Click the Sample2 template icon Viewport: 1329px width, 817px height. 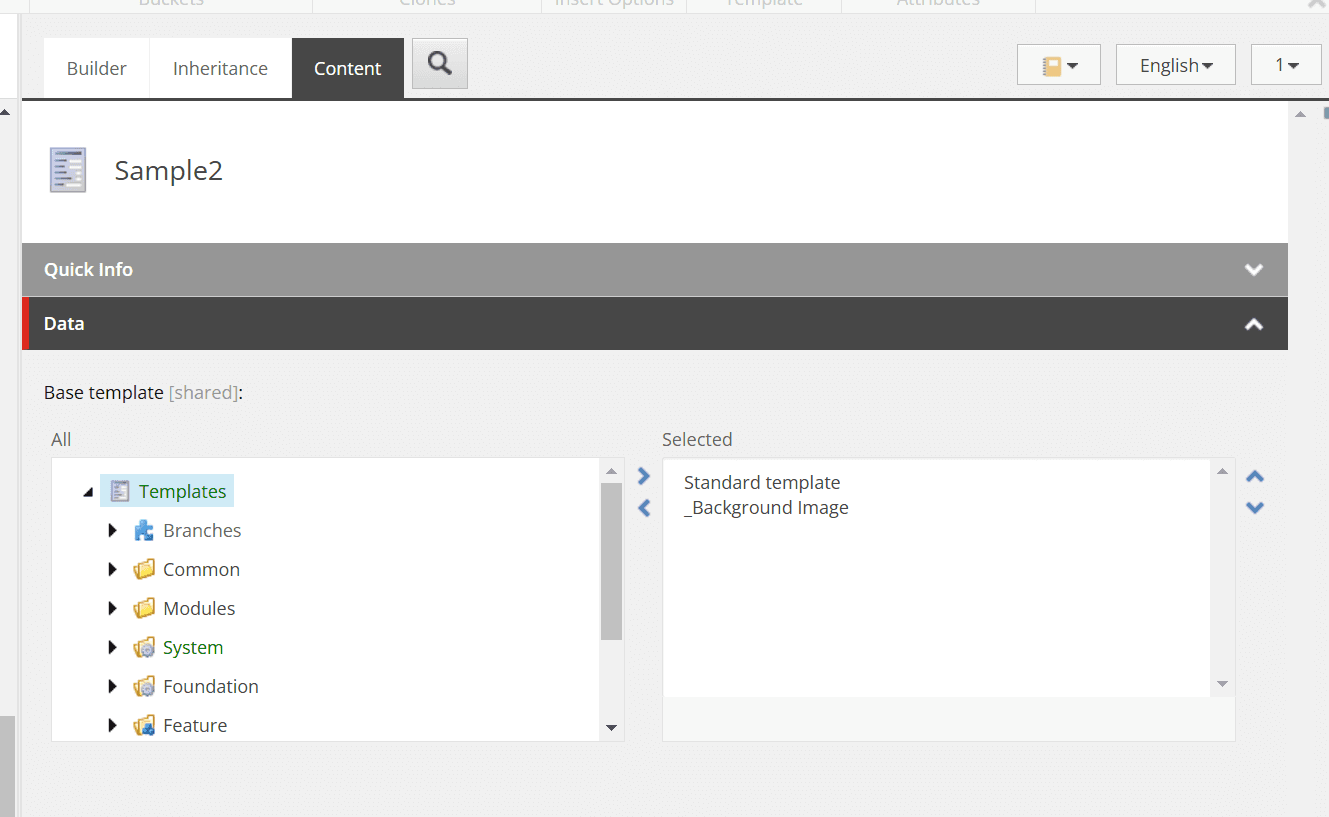coord(68,170)
